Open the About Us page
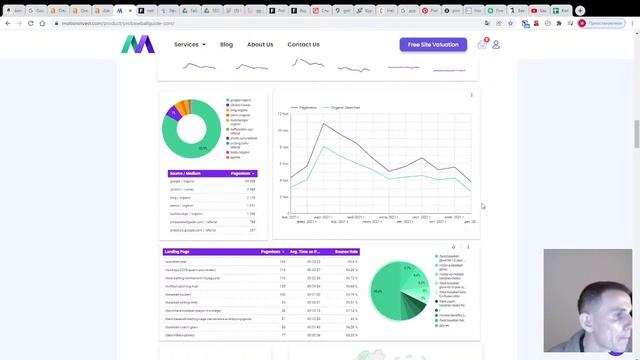640x360 pixels. [x=260, y=44]
